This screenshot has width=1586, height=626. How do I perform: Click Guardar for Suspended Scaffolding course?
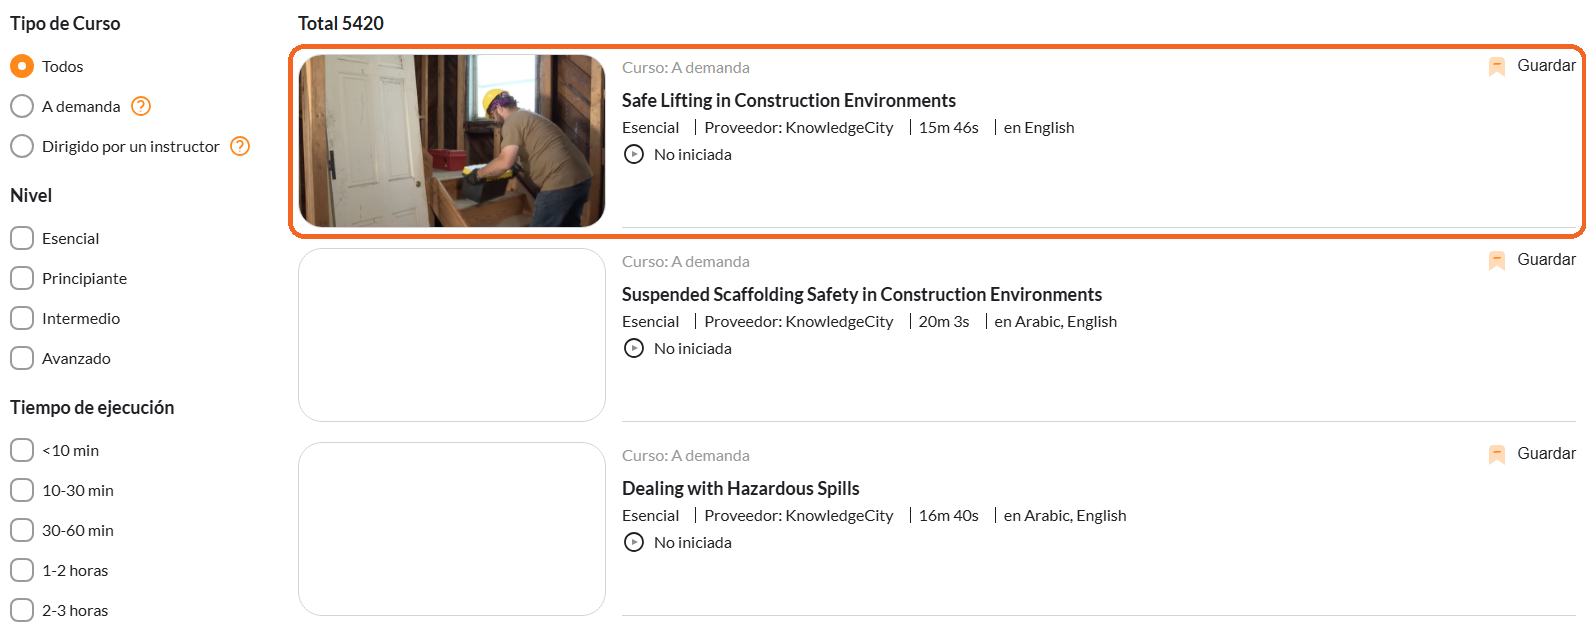[1546, 260]
